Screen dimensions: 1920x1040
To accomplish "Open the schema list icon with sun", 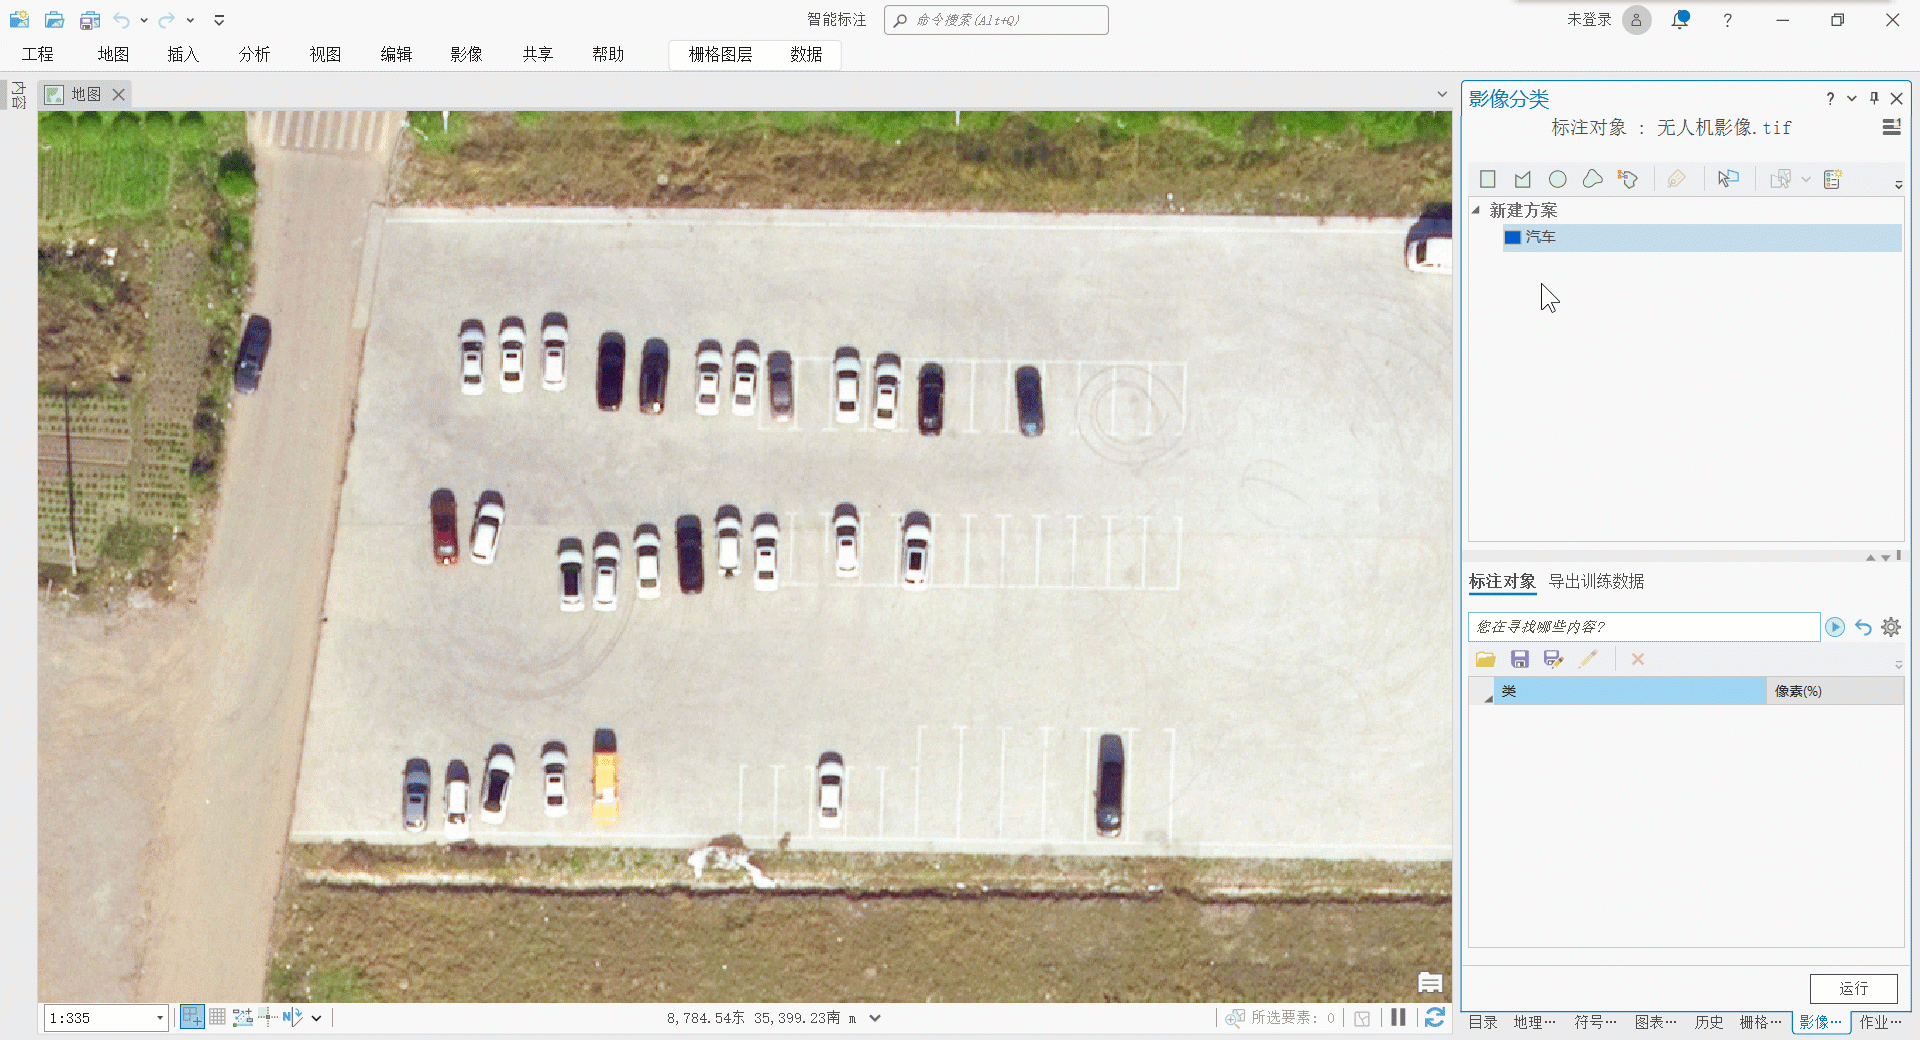I will point(1833,179).
